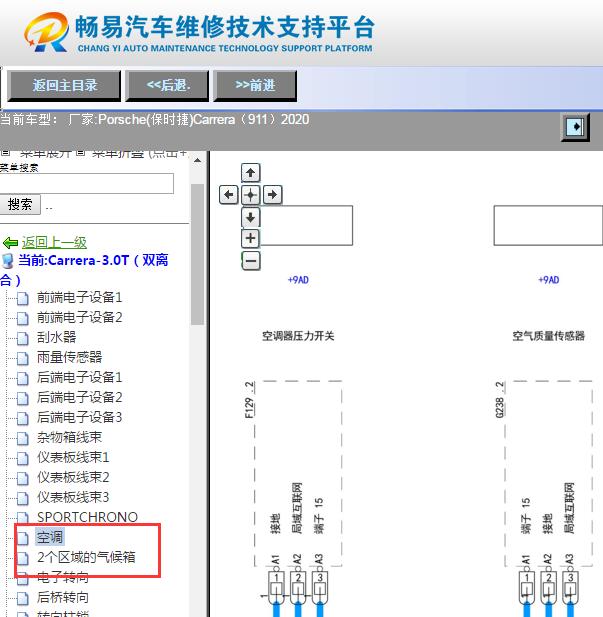
Task: Click page icon beside 后桥转向
Action: click(22, 598)
